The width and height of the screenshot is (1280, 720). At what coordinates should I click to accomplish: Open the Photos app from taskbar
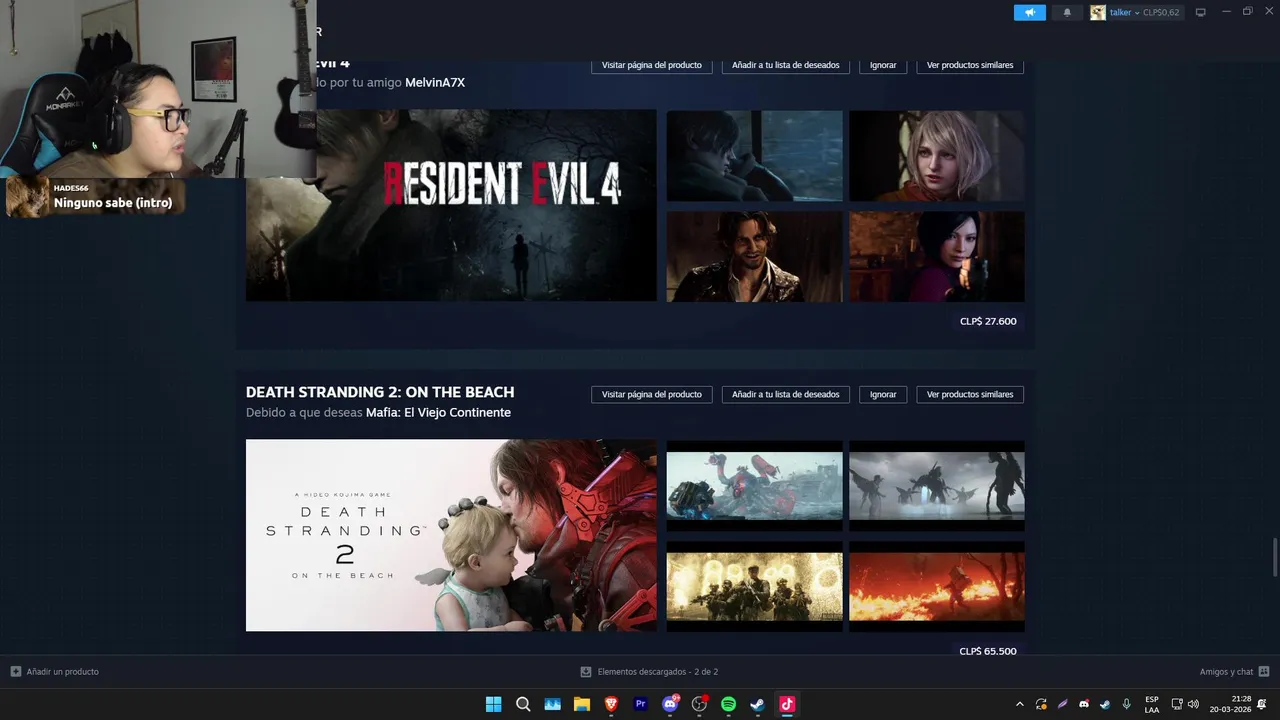pyautogui.click(x=552, y=704)
